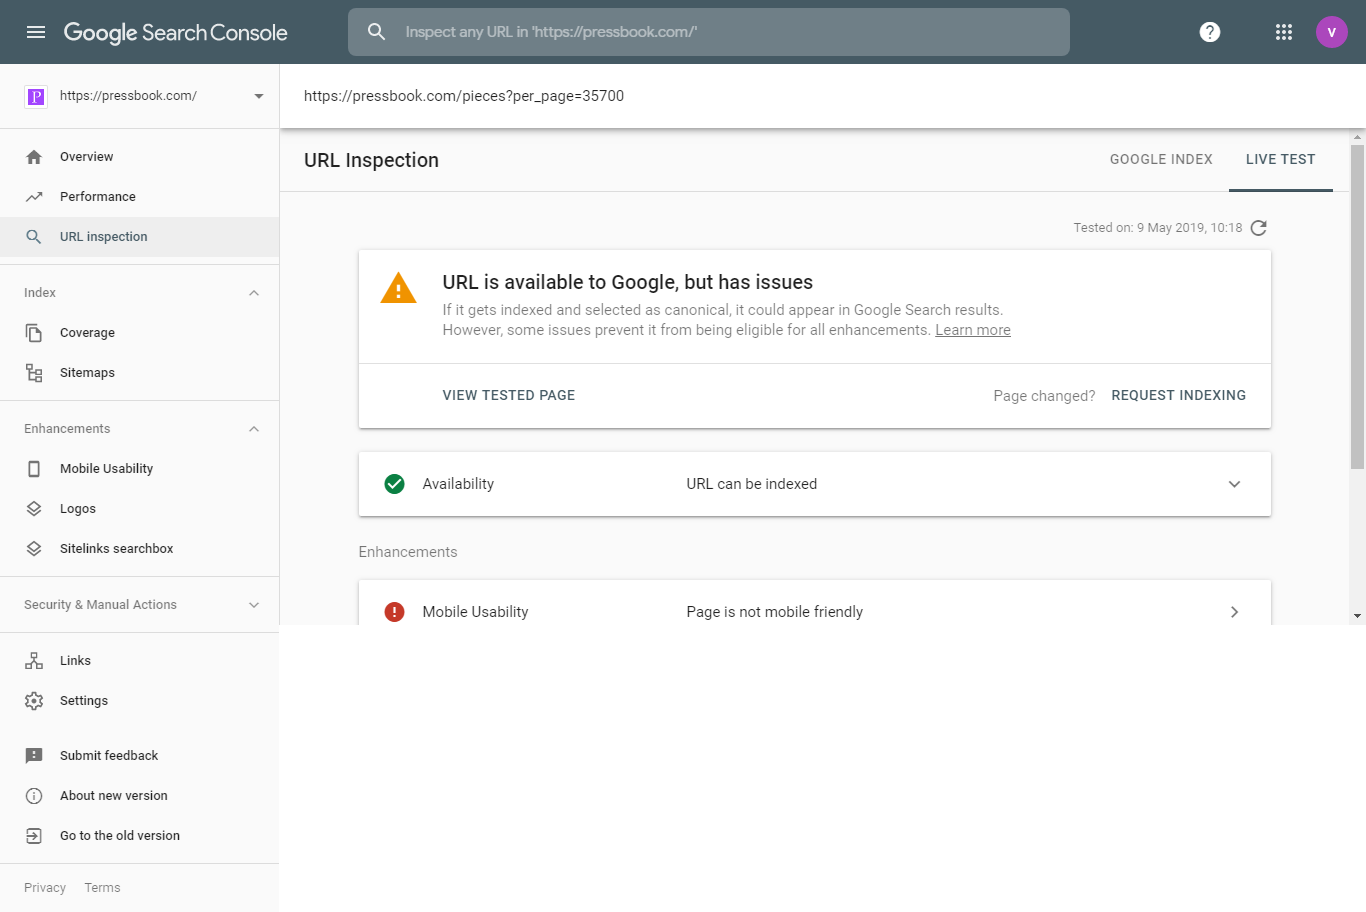Open the account avatar 'V'
Viewport: 1366px width, 912px height.
click(1332, 32)
